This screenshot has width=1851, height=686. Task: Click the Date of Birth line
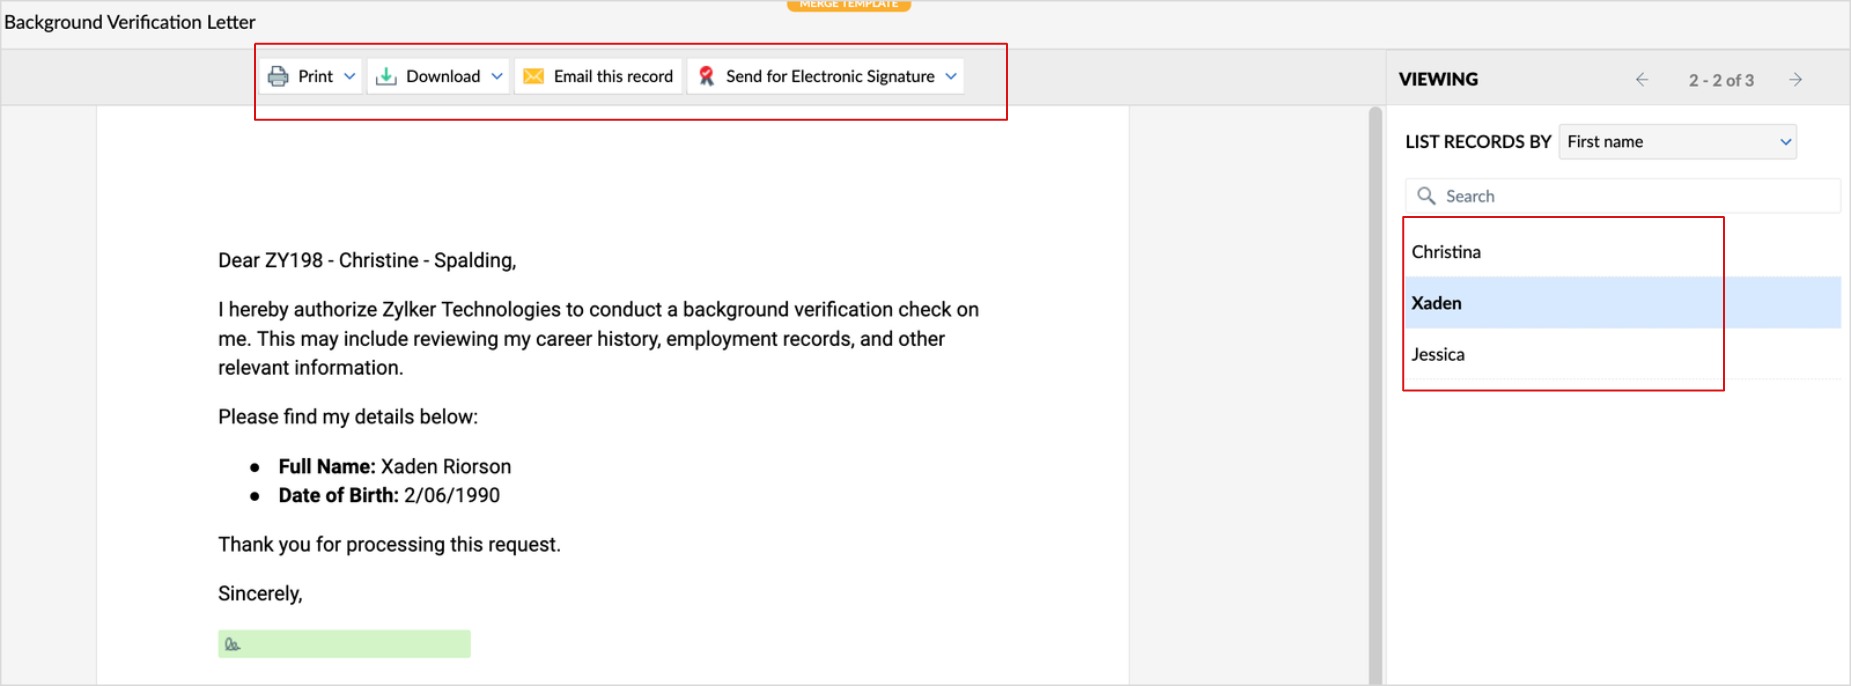(x=389, y=496)
